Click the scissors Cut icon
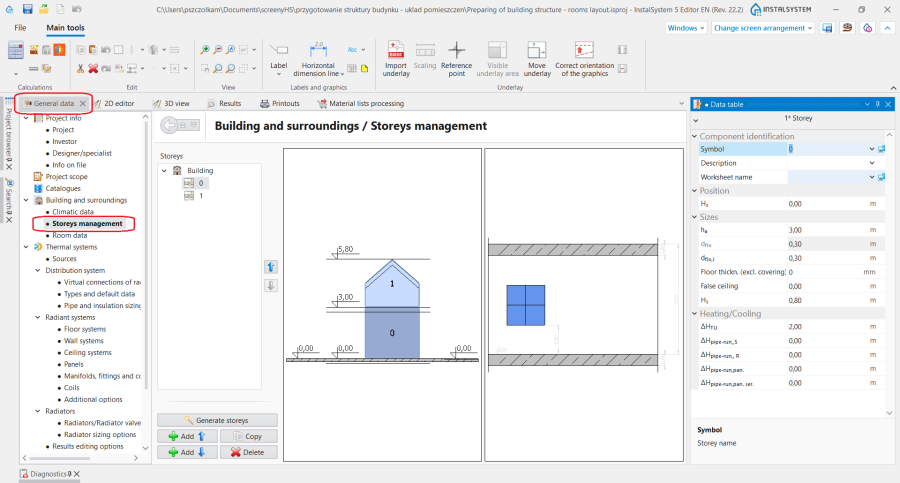Screen dimensions: 900x483 (80, 68)
